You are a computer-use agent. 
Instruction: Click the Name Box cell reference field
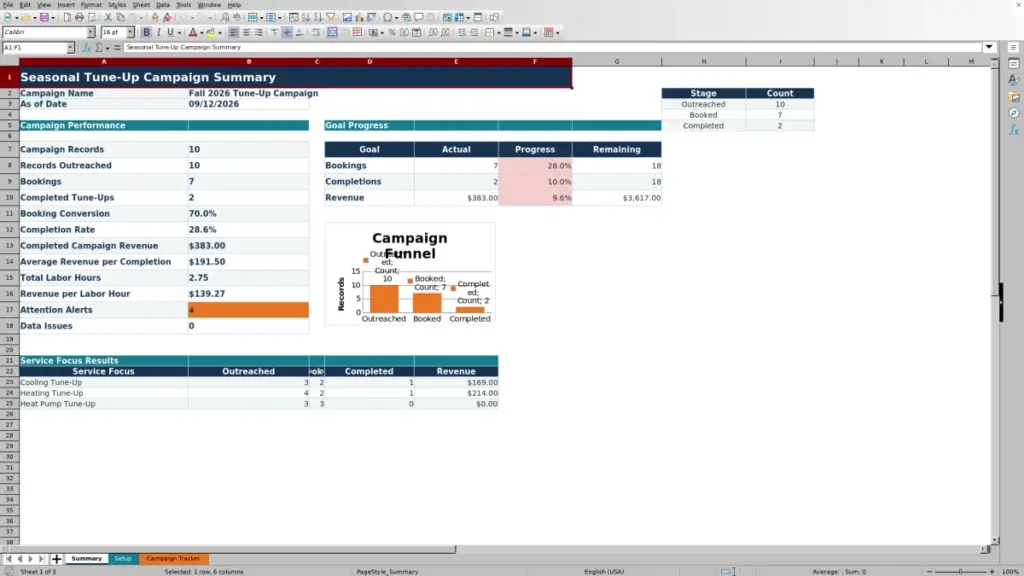coord(34,48)
